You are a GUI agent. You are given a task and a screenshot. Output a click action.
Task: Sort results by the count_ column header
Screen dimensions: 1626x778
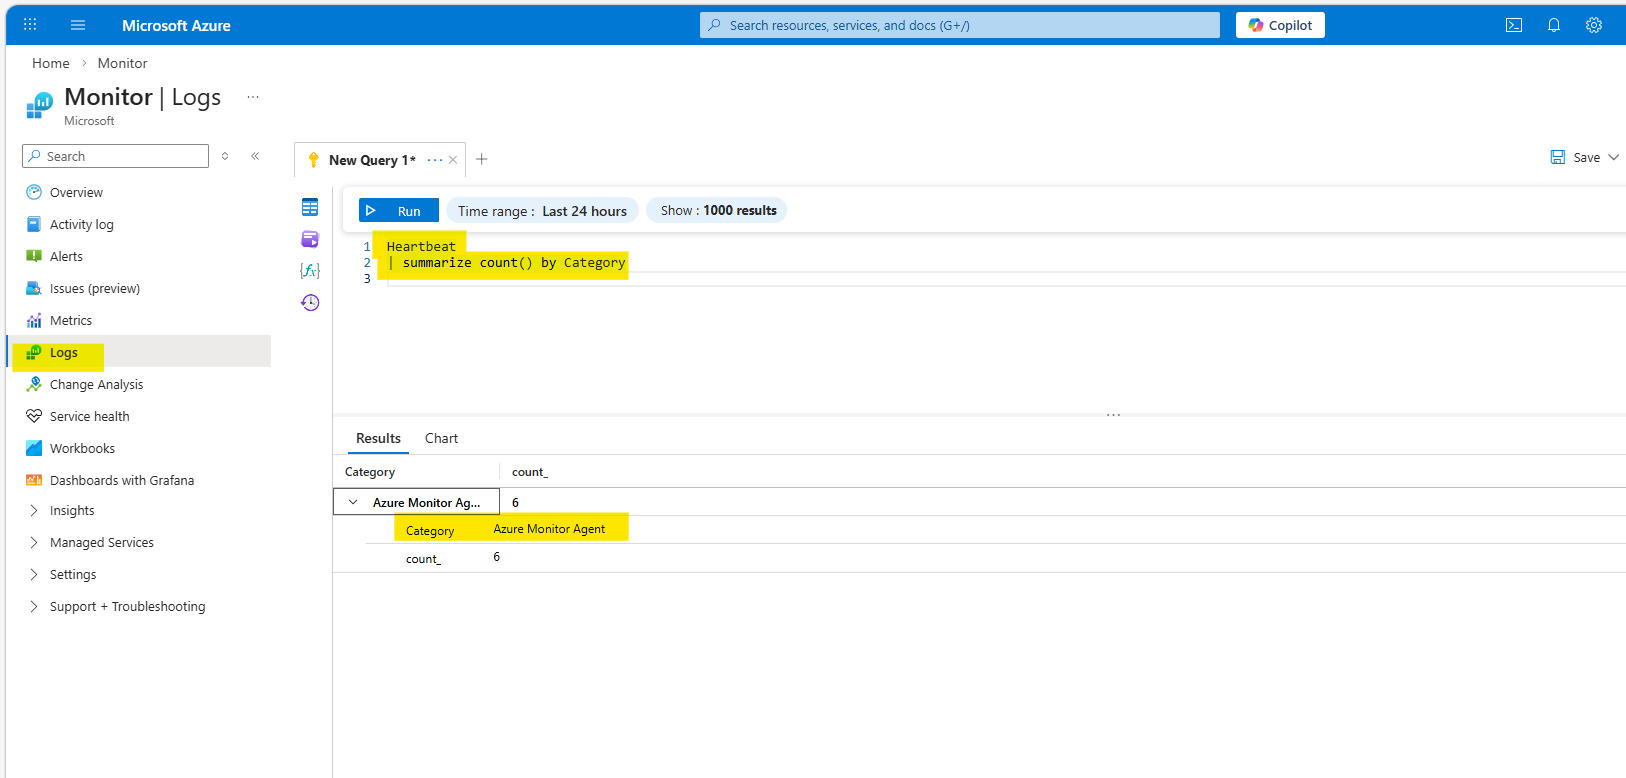click(x=530, y=472)
